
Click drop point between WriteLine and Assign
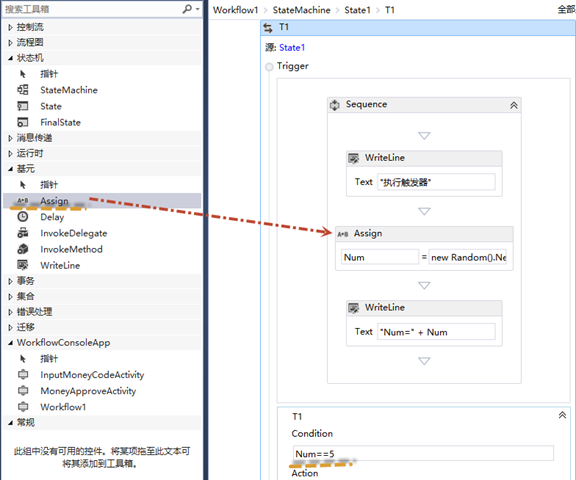point(424,212)
